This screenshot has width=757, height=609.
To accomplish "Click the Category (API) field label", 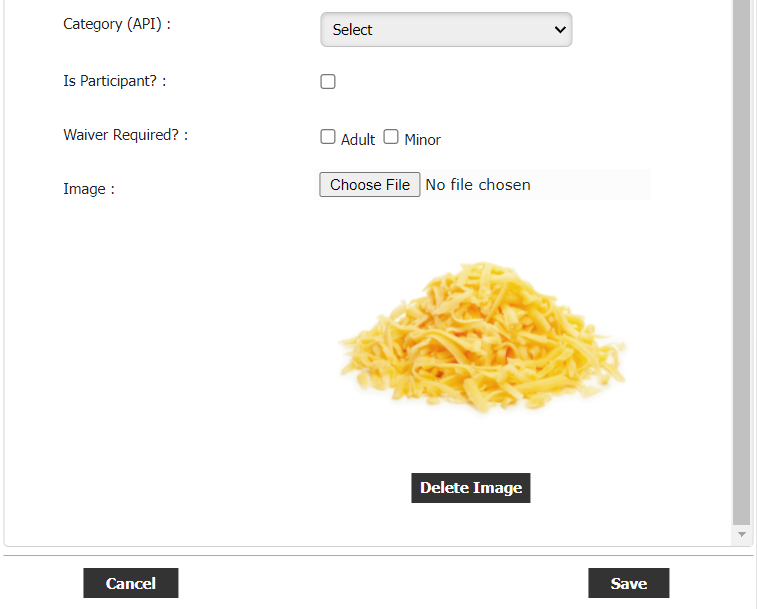I will 117,24.
